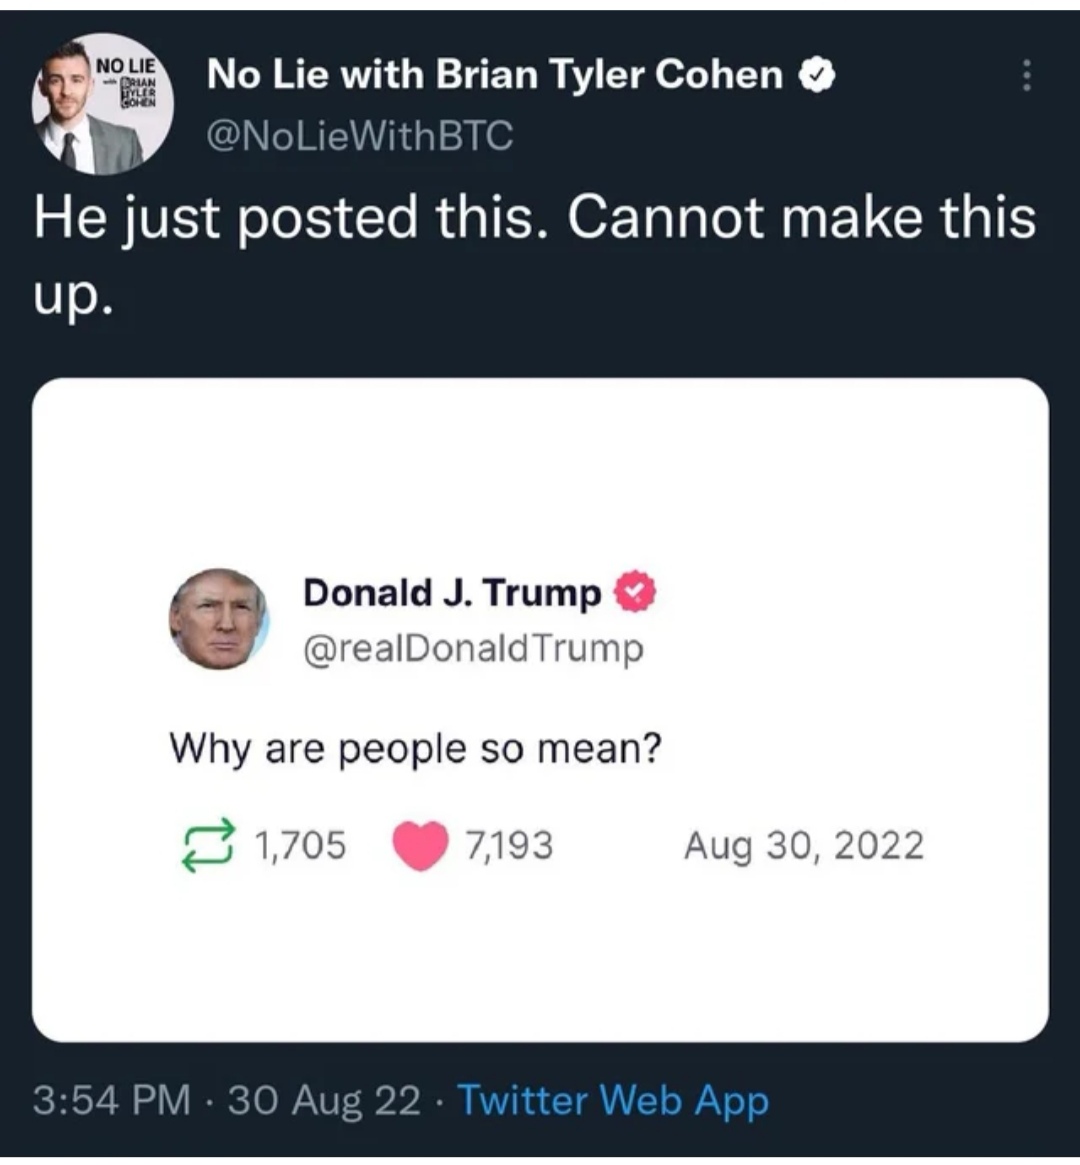
Task: Open the three-dot more options menu
Action: (x=1025, y=75)
